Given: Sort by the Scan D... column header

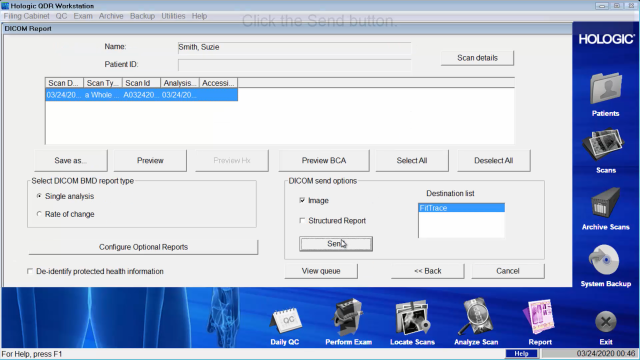Looking at the screenshot, I should coord(64,83).
